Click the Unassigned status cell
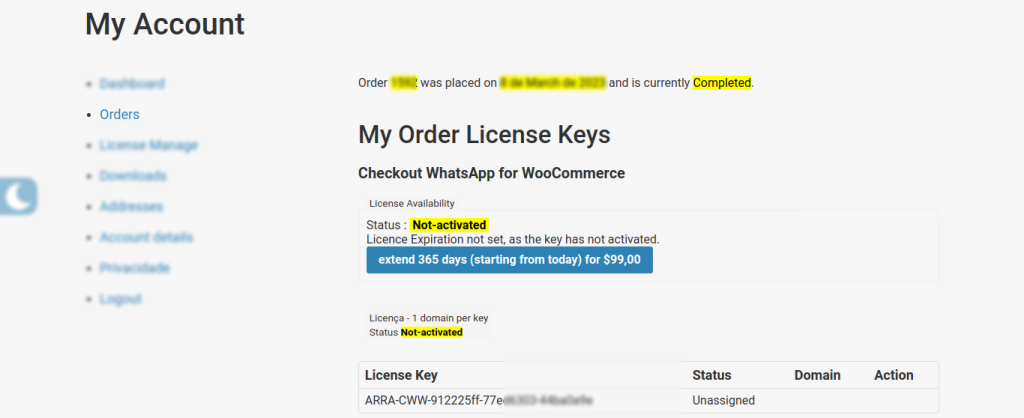Screen dimensions: 1024x418 (724, 400)
